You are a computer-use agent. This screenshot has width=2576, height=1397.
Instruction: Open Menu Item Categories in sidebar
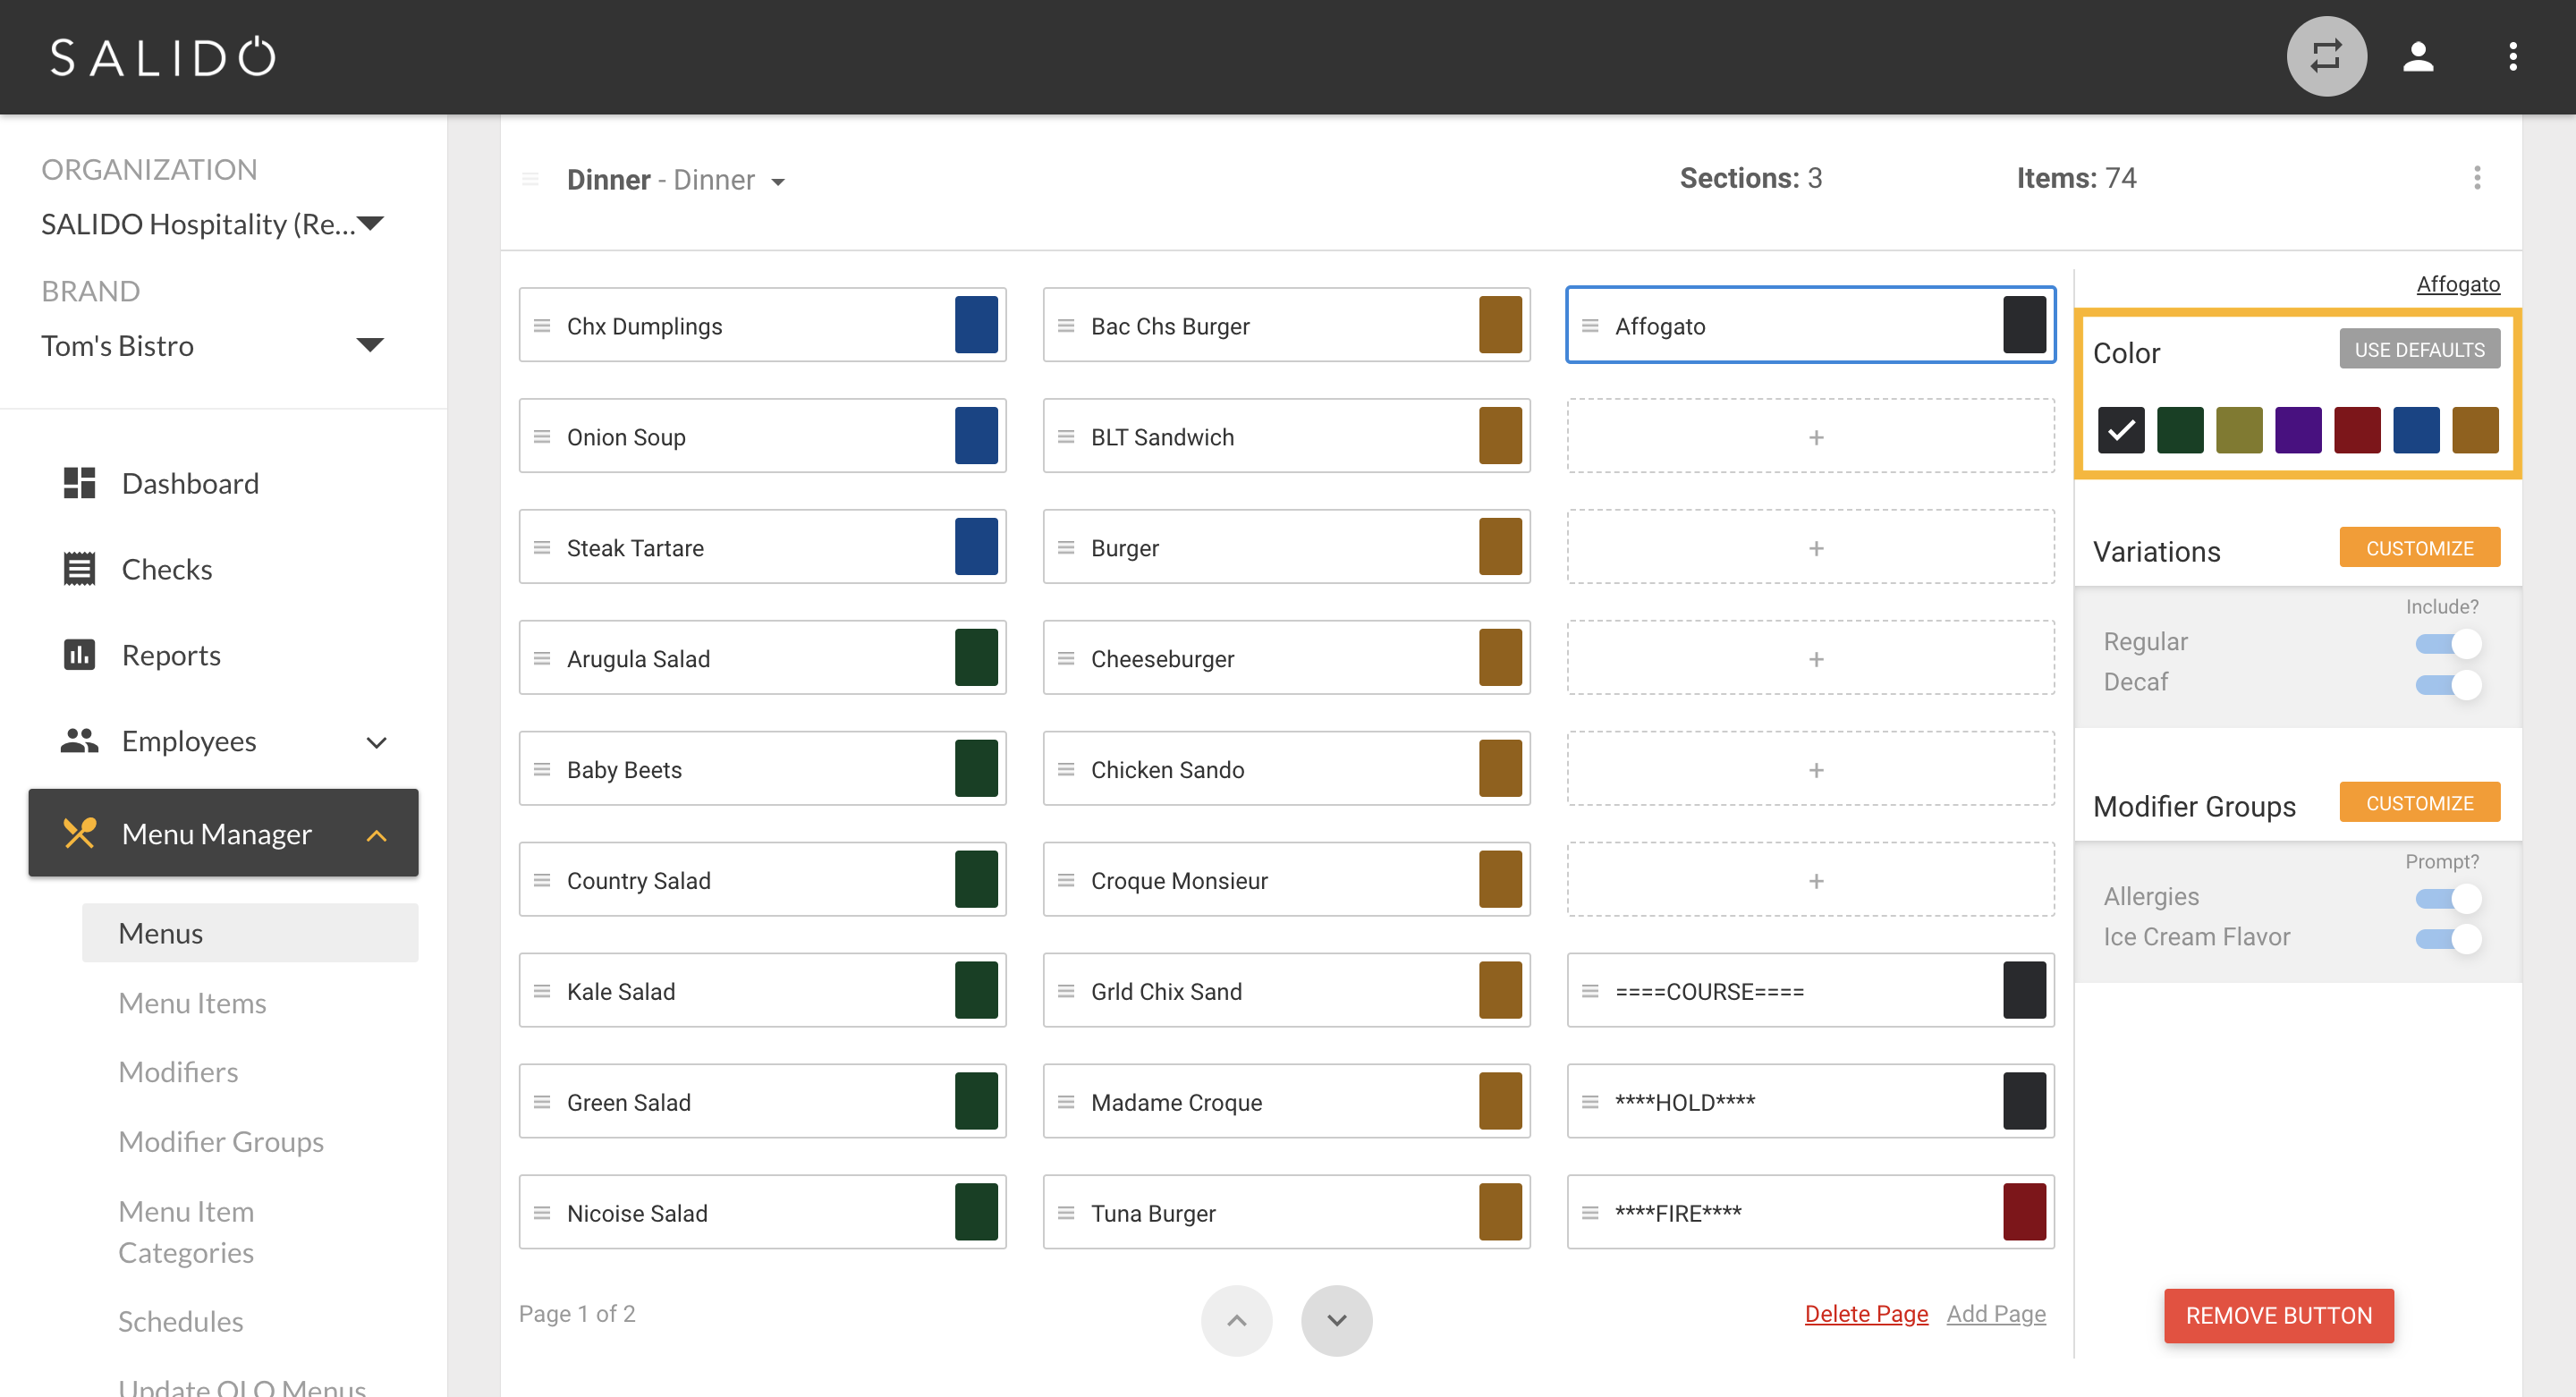(186, 1232)
